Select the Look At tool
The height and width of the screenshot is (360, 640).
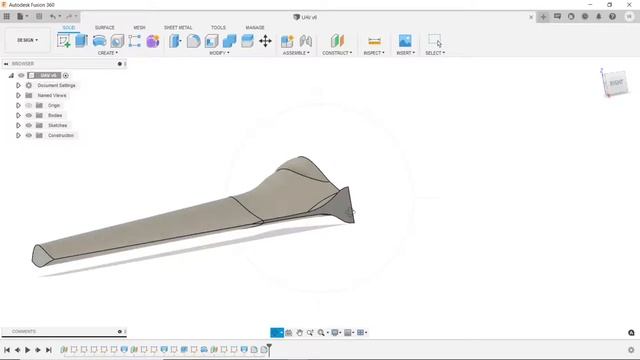tap(289, 333)
